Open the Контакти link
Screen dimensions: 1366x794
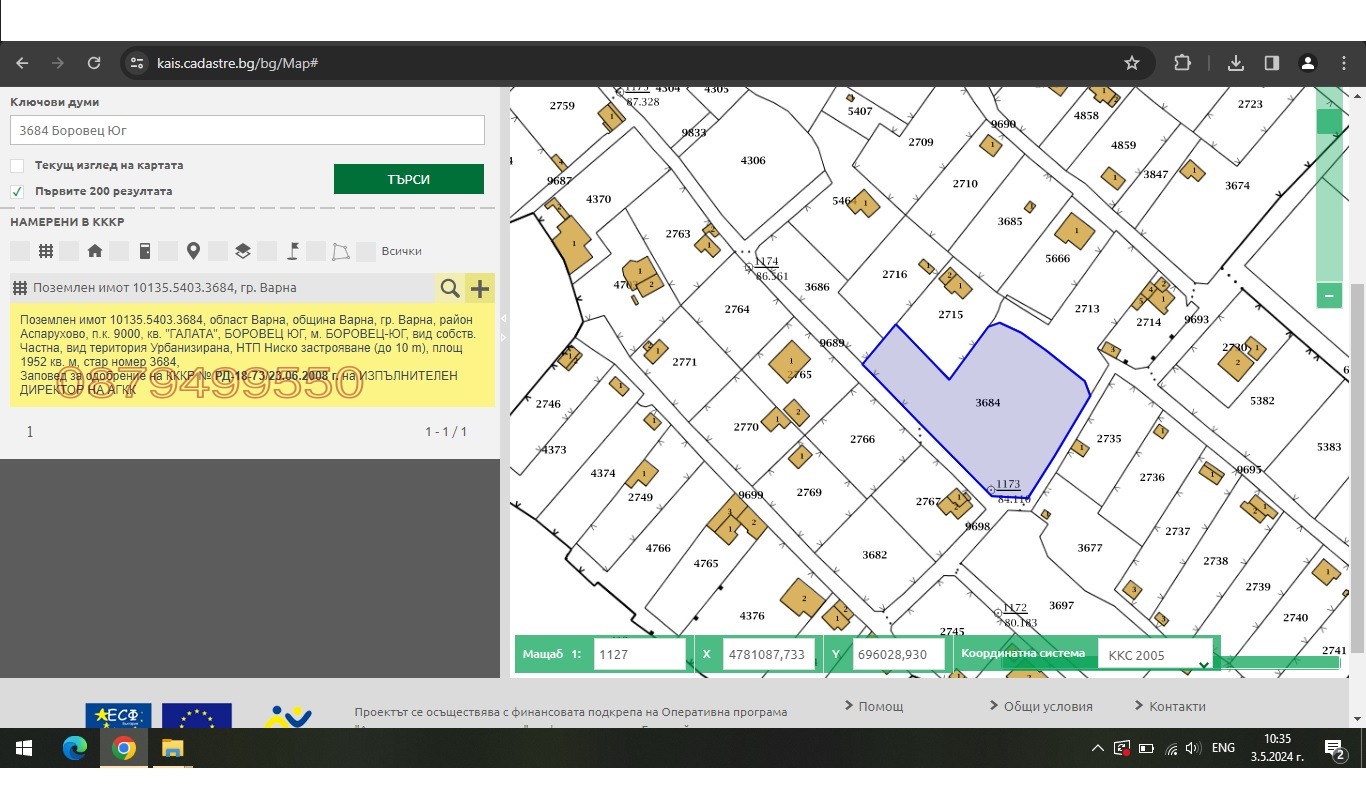1178,706
